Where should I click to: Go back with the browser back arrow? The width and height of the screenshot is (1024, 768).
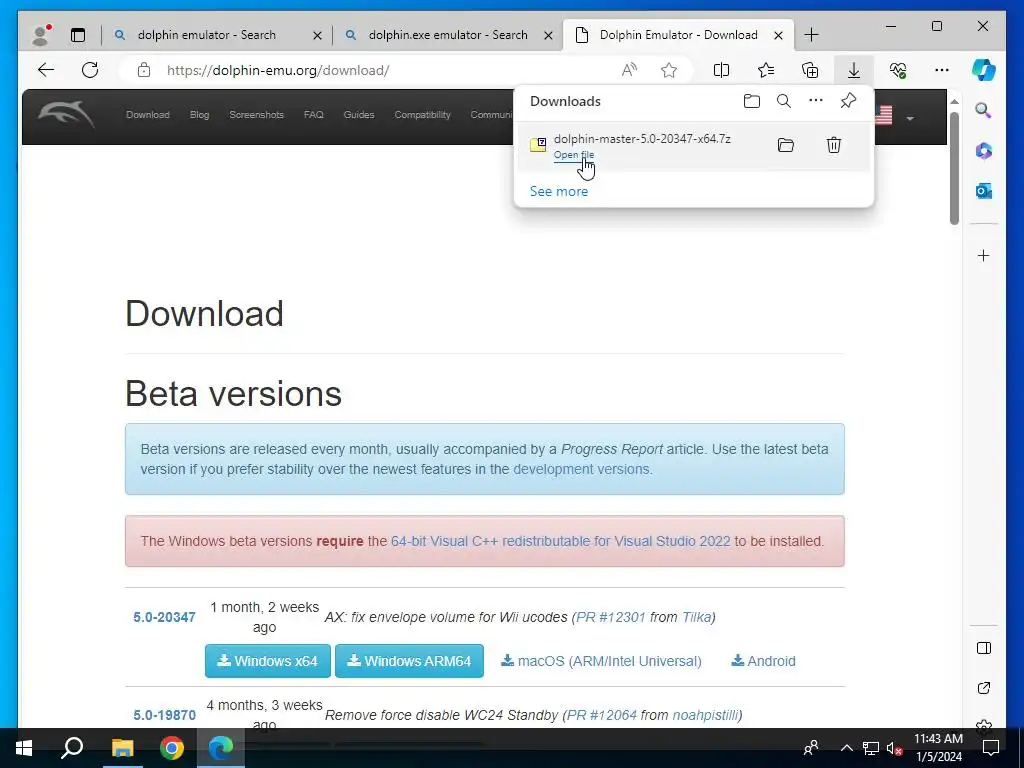(x=46, y=70)
